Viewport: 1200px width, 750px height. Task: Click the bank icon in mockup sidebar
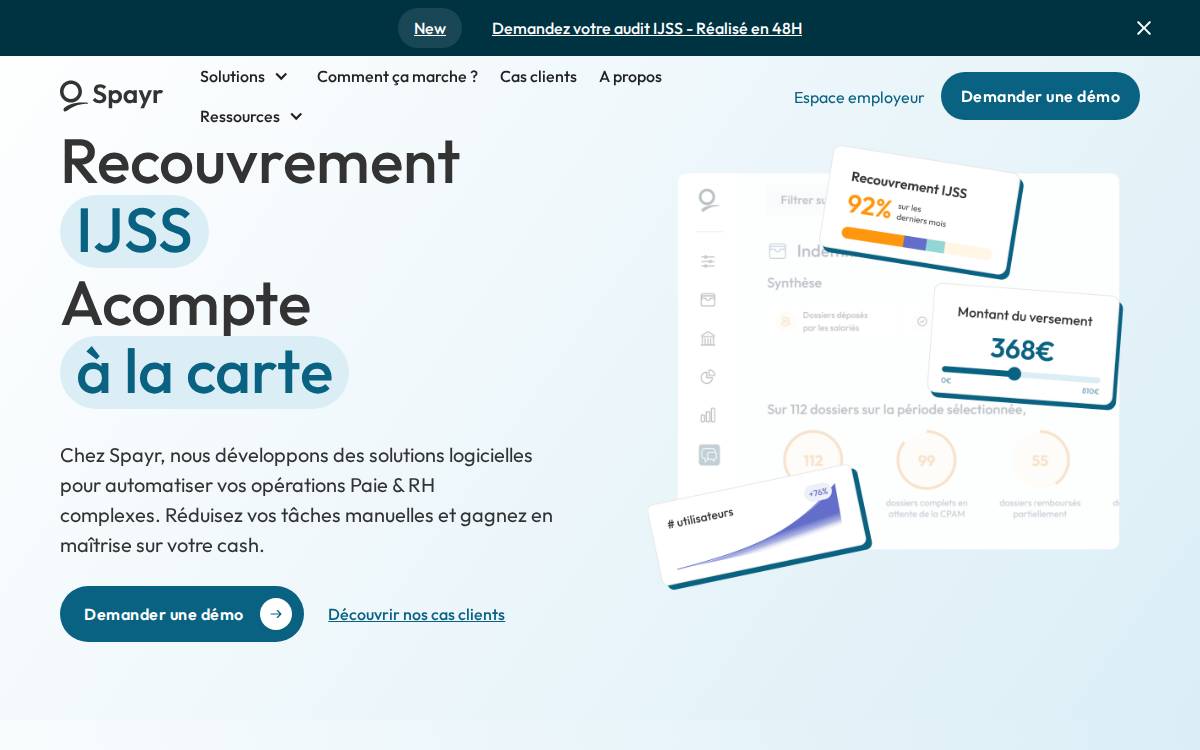708,338
